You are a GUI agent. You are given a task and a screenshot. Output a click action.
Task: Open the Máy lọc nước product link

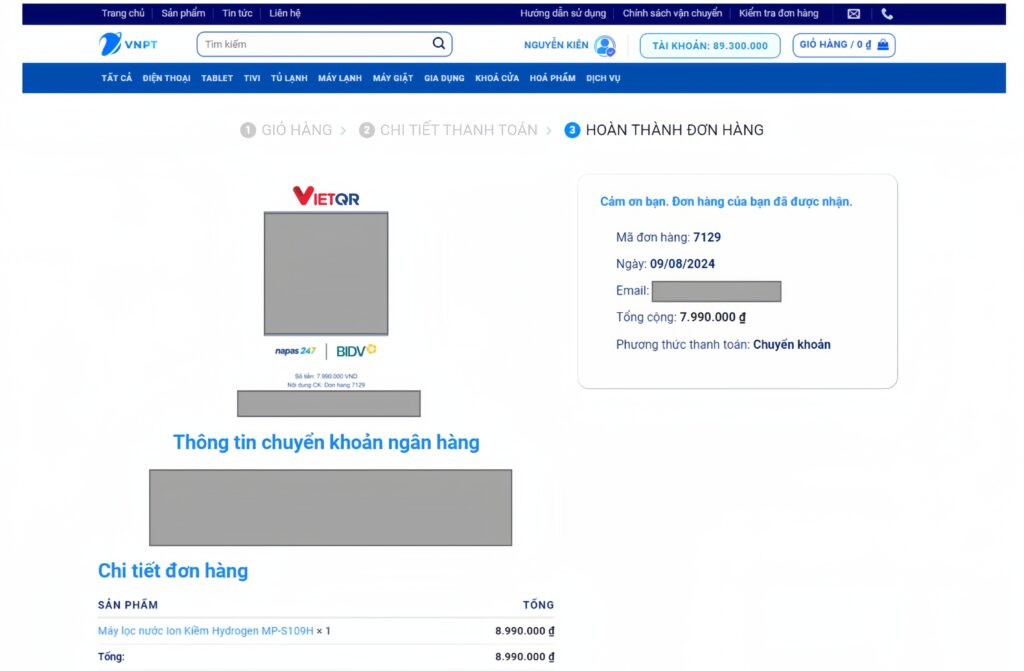(205, 631)
